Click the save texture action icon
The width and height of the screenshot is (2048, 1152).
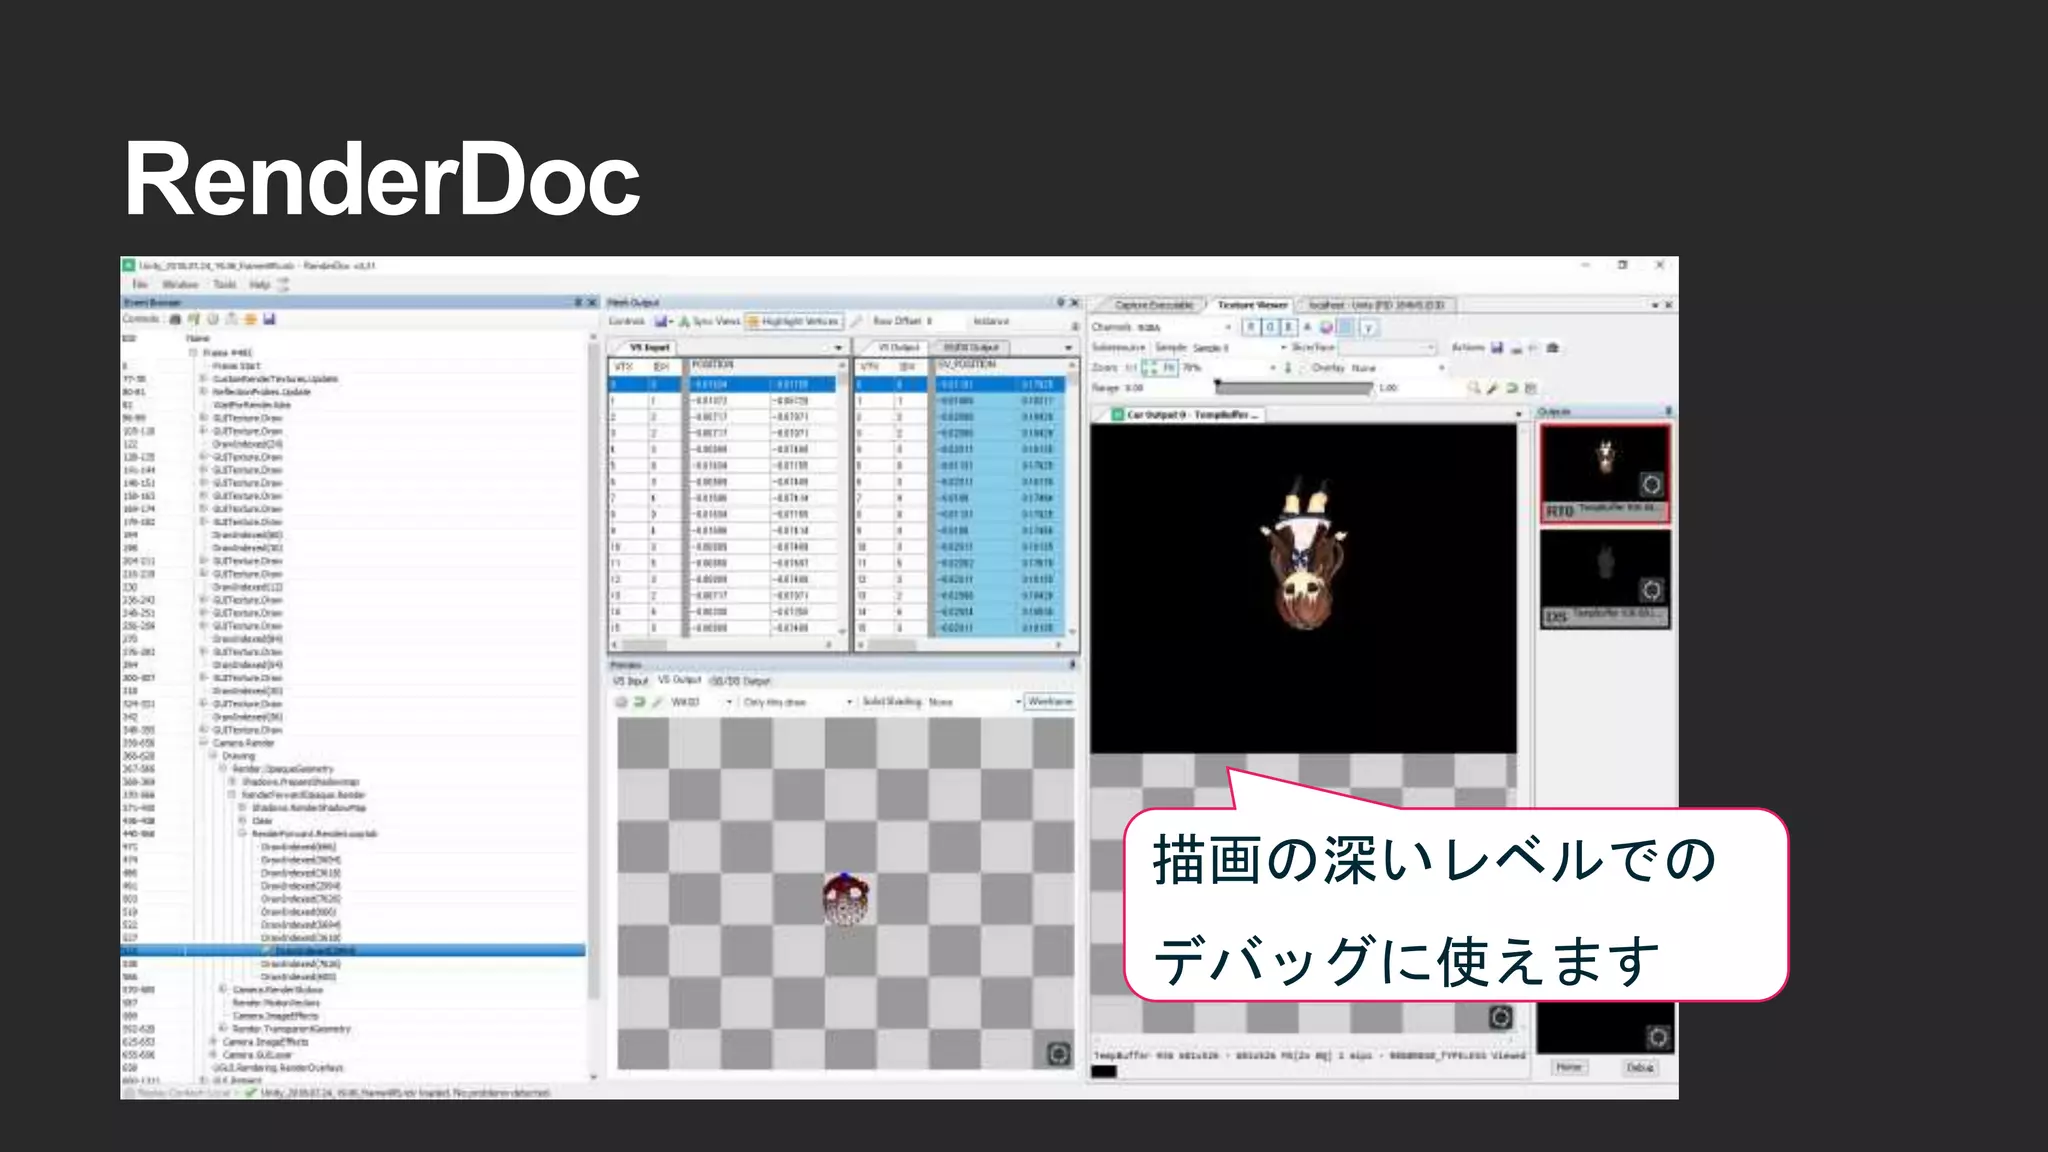[1497, 347]
